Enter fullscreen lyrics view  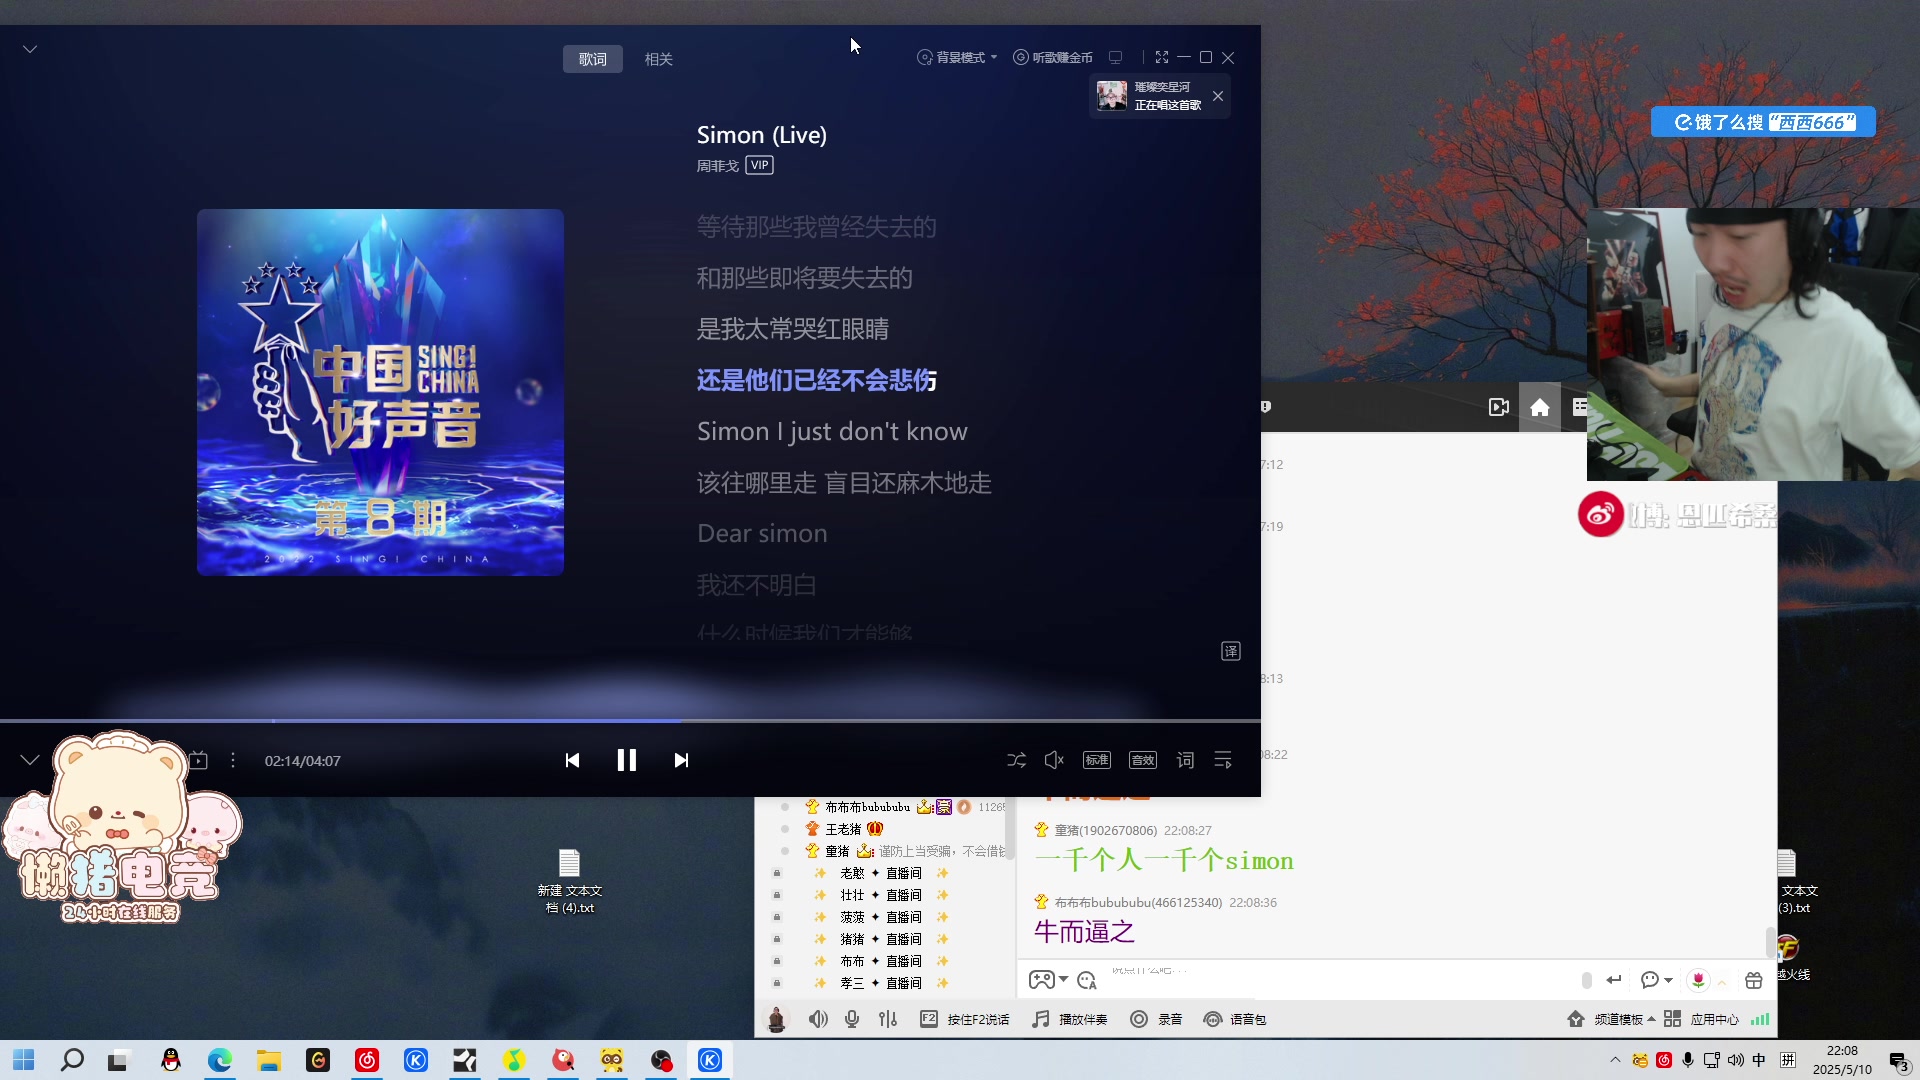[1162, 58]
